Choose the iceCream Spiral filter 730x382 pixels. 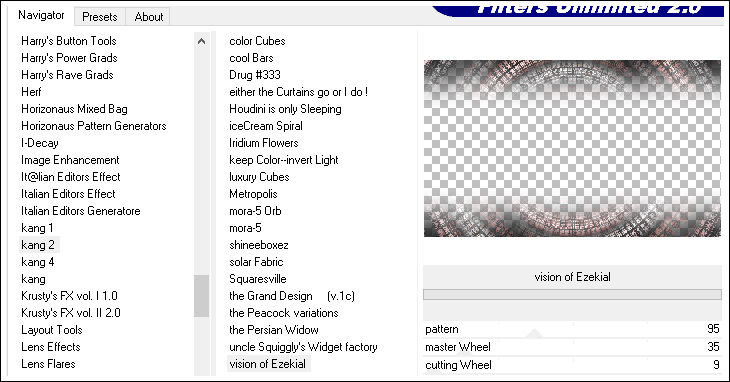[x=266, y=126]
